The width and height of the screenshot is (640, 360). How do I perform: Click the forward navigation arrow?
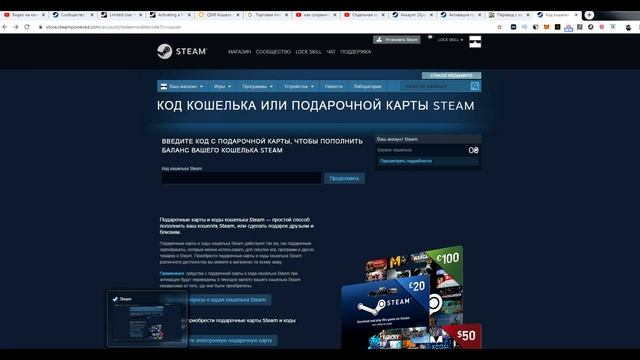[x=16, y=27]
